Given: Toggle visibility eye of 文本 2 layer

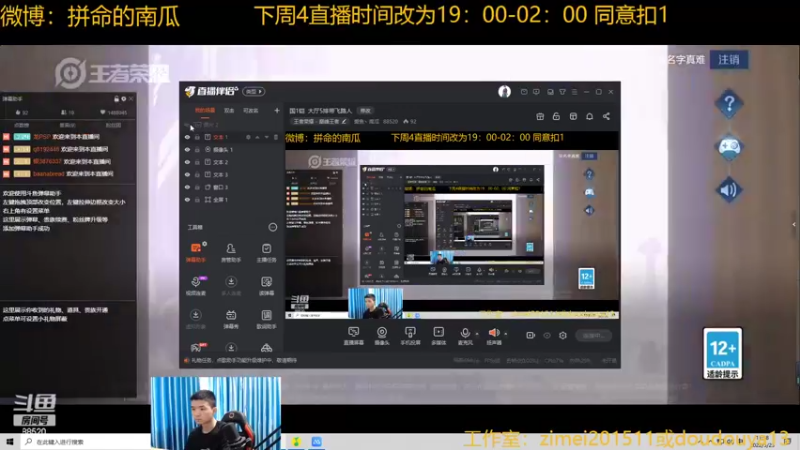Looking at the screenshot, I should [x=187, y=162].
